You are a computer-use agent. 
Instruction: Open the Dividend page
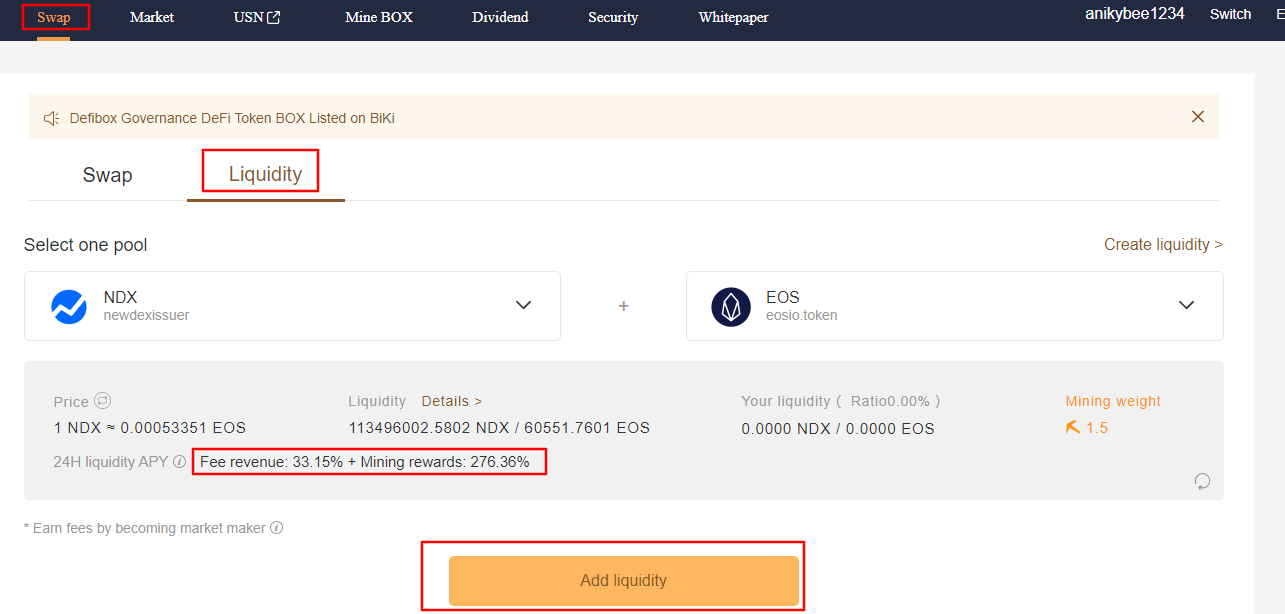(500, 17)
